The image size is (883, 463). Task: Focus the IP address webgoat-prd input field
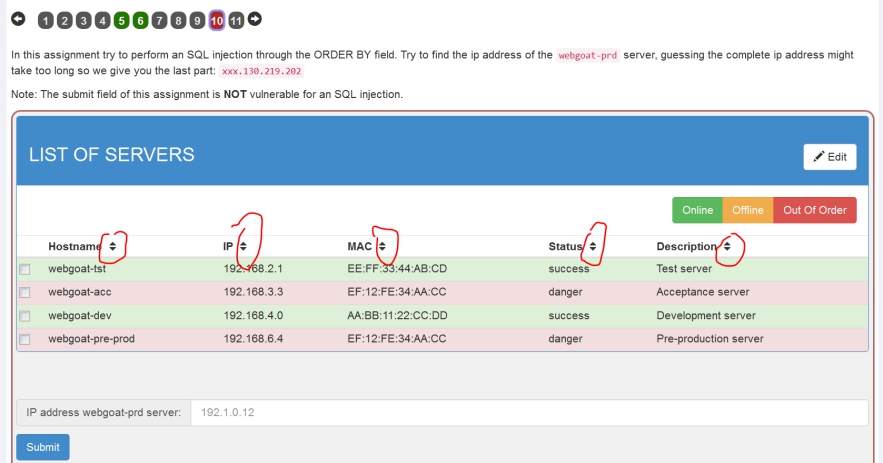(x=529, y=412)
